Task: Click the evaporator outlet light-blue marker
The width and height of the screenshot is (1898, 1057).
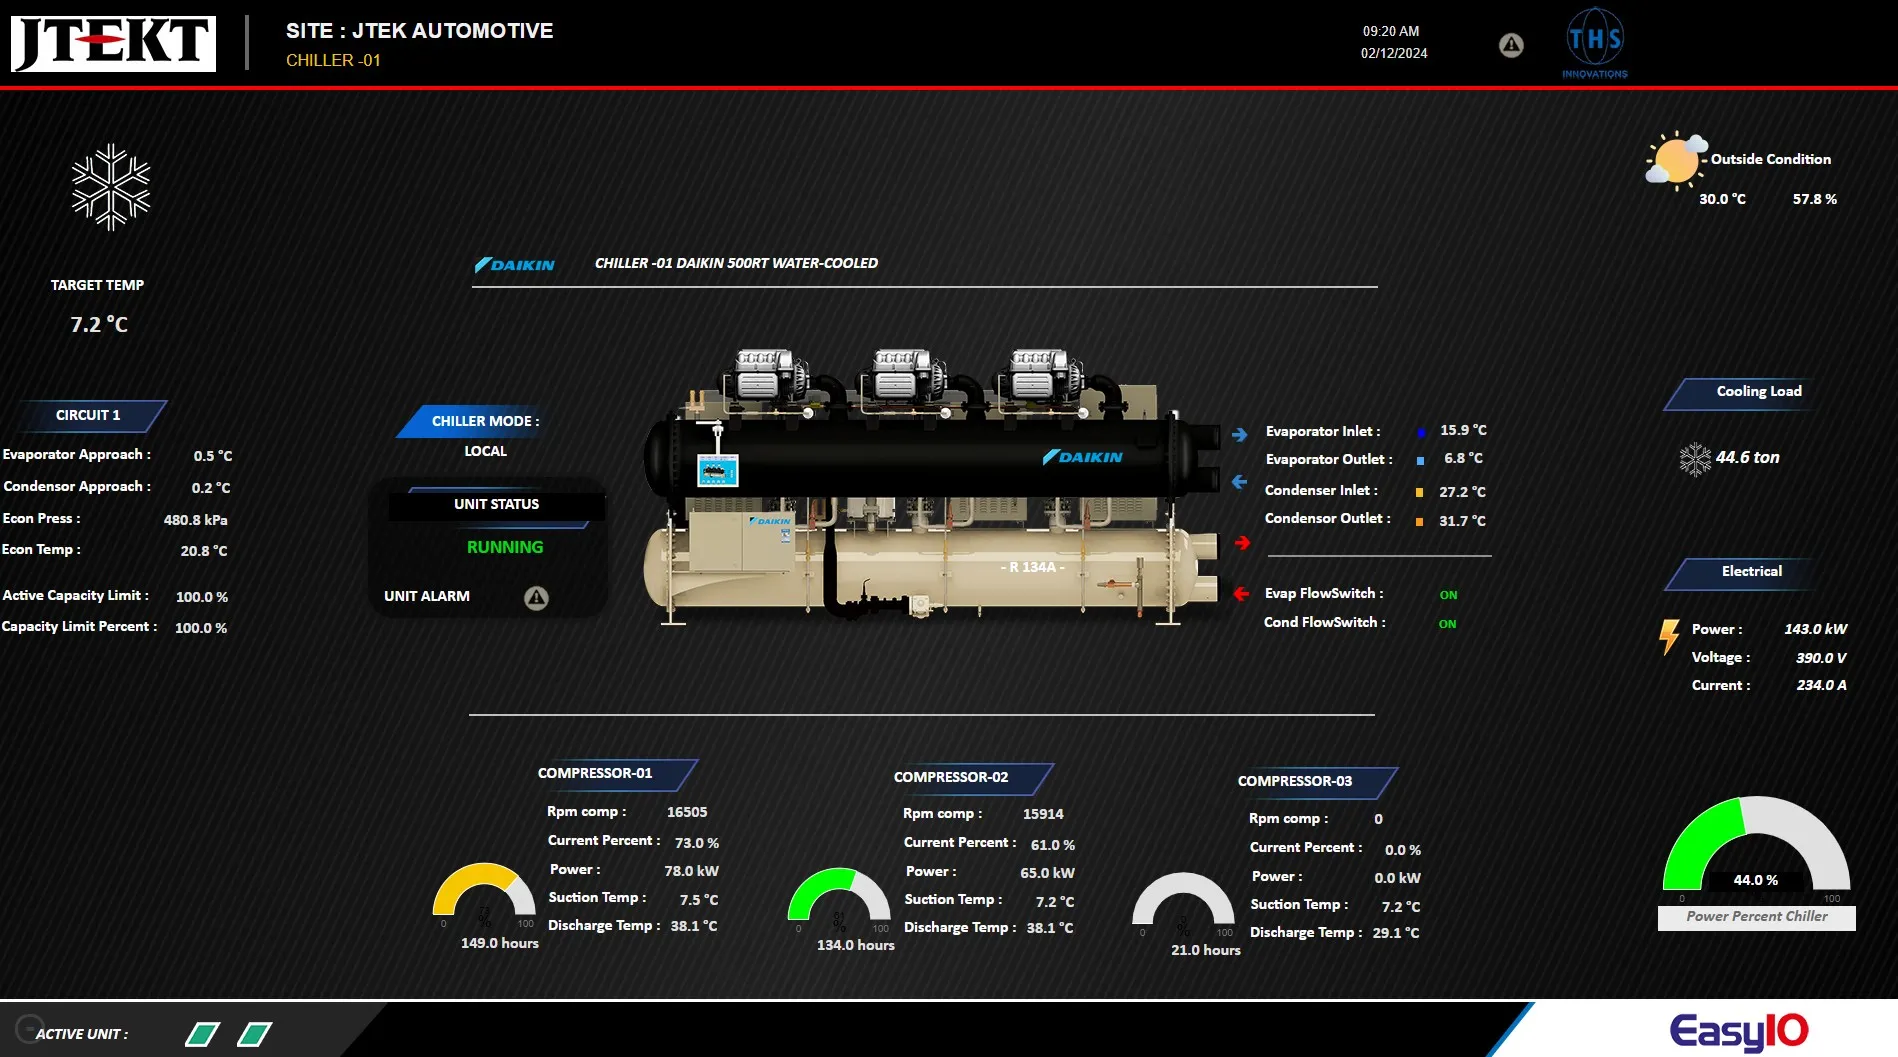Action: coord(1420,461)
